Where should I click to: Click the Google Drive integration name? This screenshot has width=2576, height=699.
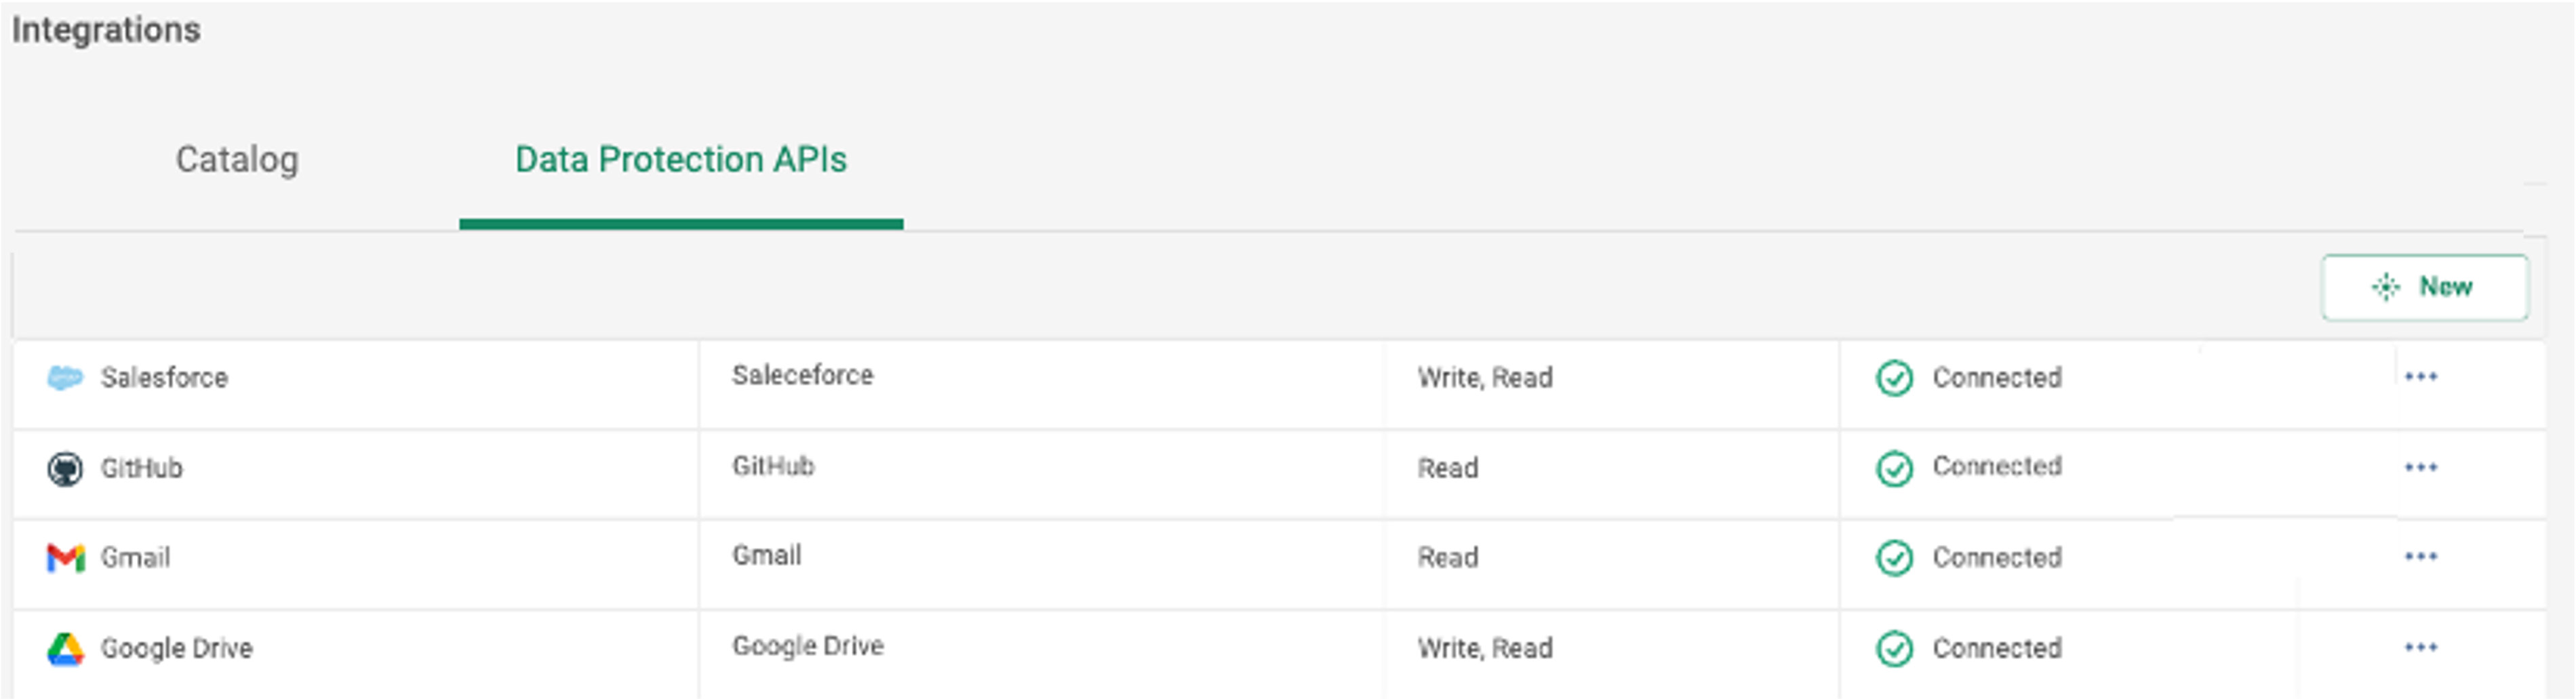[176, 649]
